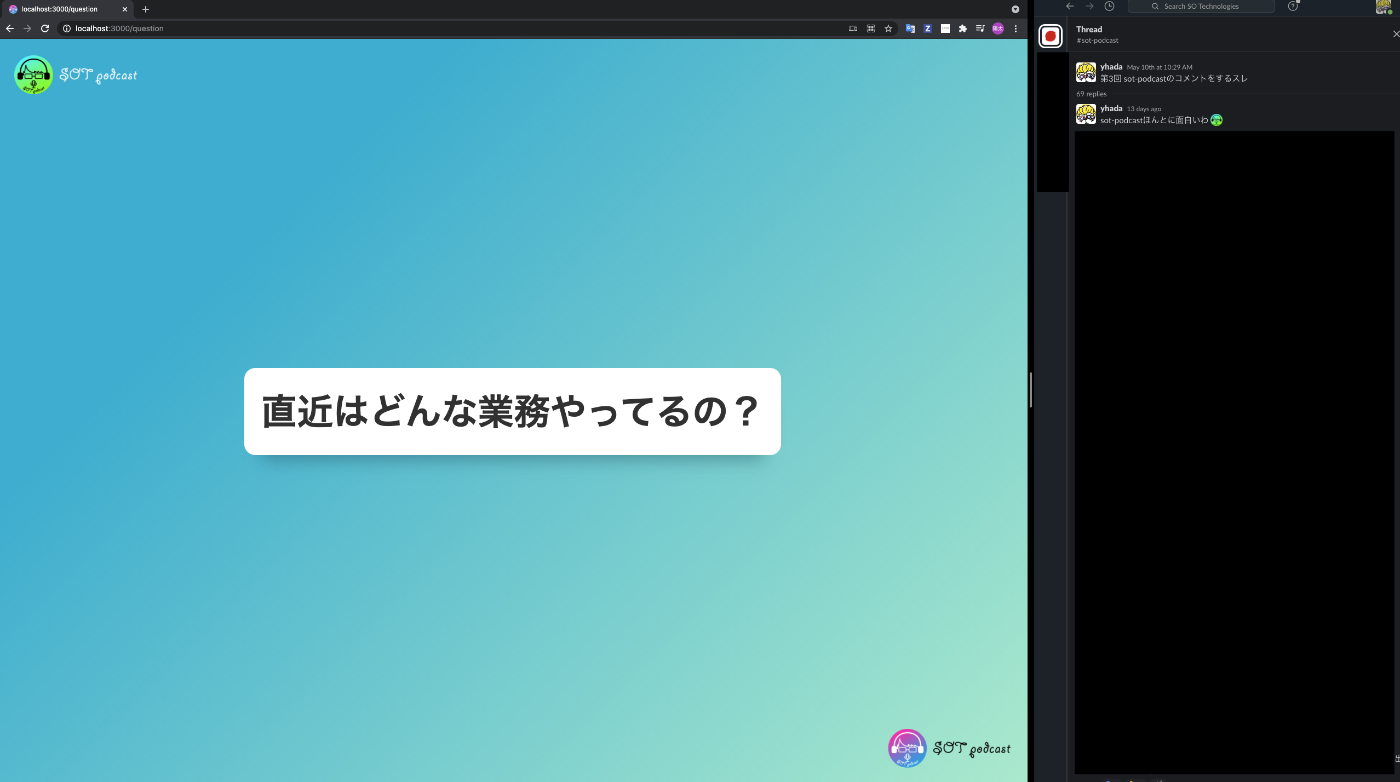Image resolution: width=1400 pixels, height=782 pixels.
Task: Open Google Translate extension
Action: click(910, 28)
